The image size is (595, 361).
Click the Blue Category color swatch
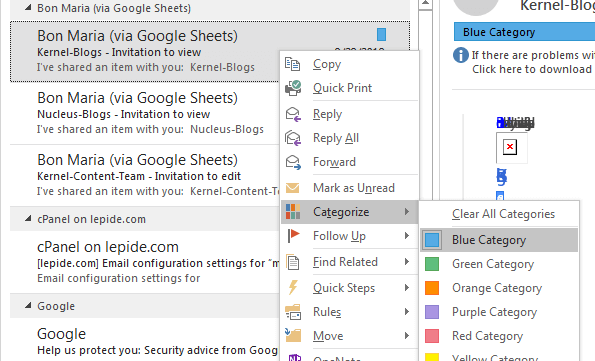coord(432,240)
